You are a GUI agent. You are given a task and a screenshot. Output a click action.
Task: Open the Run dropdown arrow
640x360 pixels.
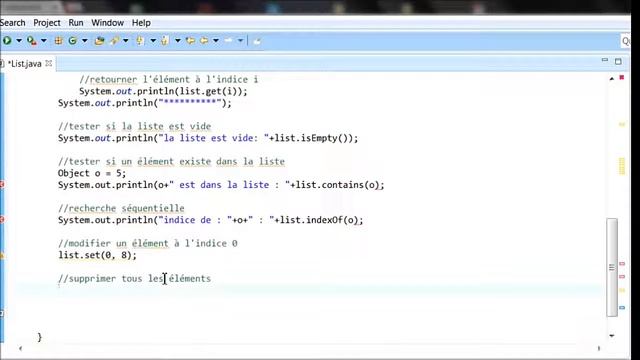(19, 41)
